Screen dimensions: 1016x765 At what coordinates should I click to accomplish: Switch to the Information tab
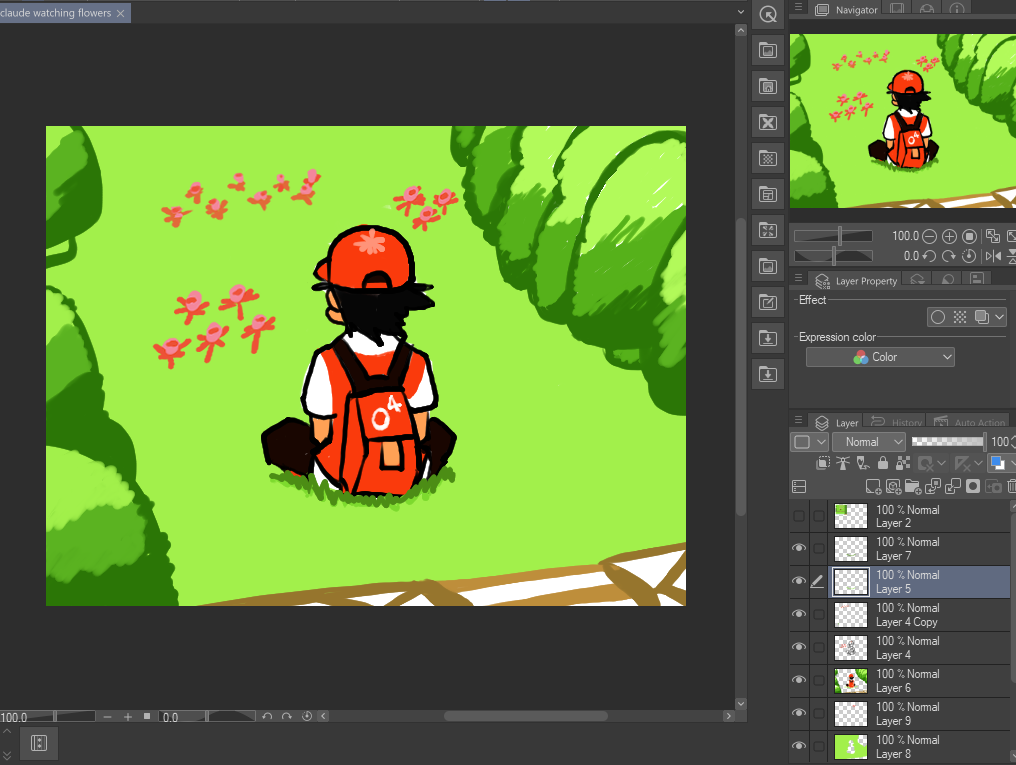click(x=956, y=8)
